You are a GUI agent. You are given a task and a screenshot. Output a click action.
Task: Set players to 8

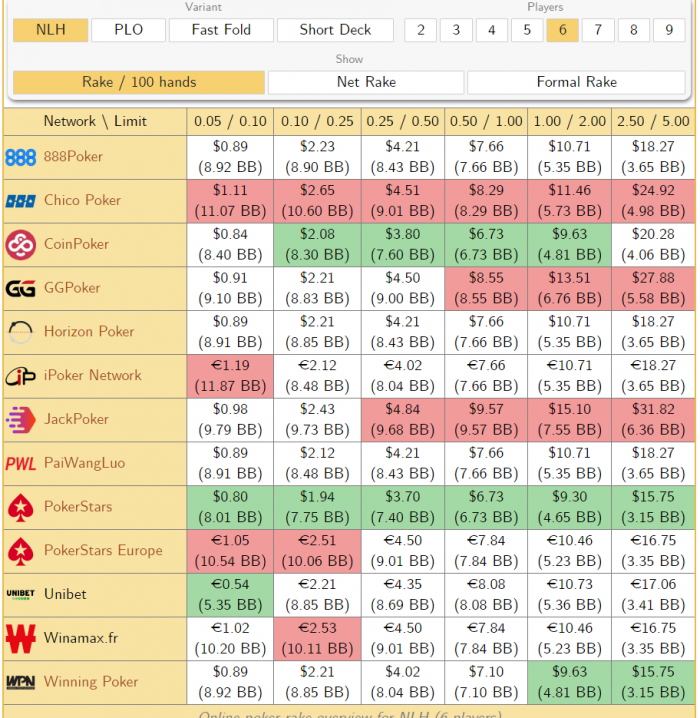pos(634,30)
